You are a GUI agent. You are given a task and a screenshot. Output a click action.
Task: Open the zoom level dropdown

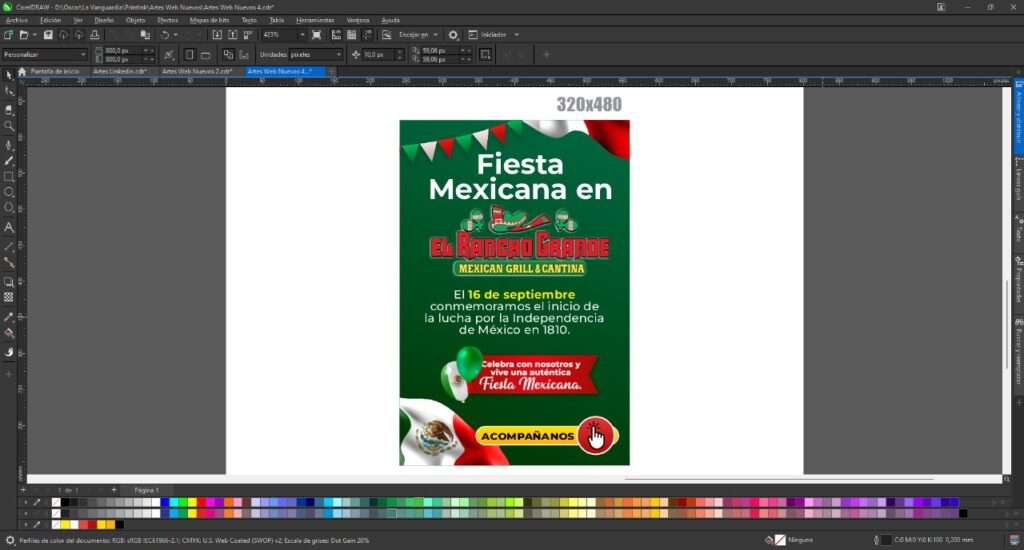299,35
